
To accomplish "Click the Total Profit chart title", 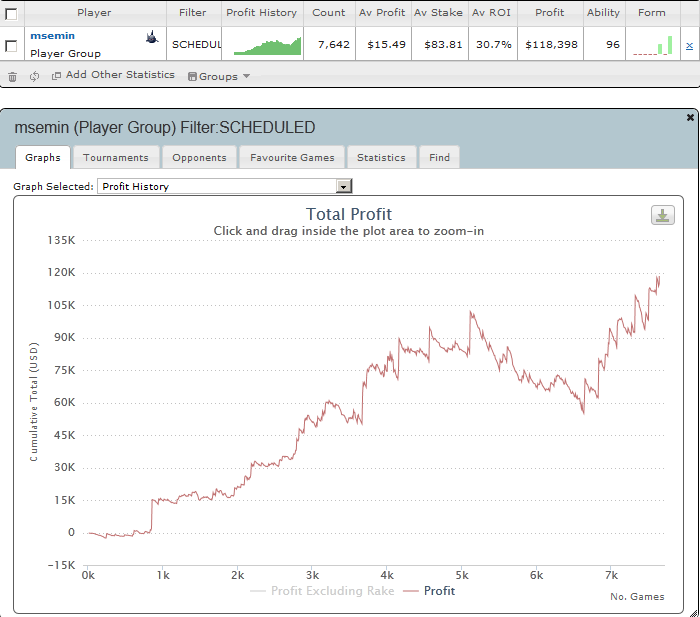I will click(349, 214).
